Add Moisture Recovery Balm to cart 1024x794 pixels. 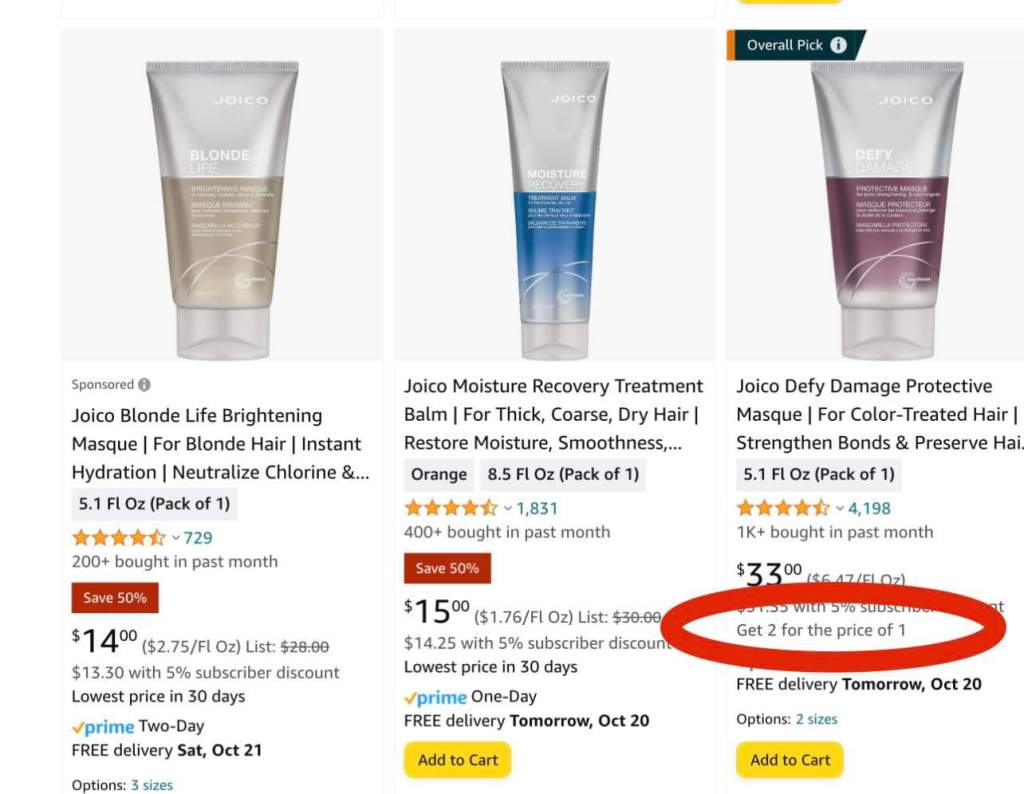click(457, 760)
